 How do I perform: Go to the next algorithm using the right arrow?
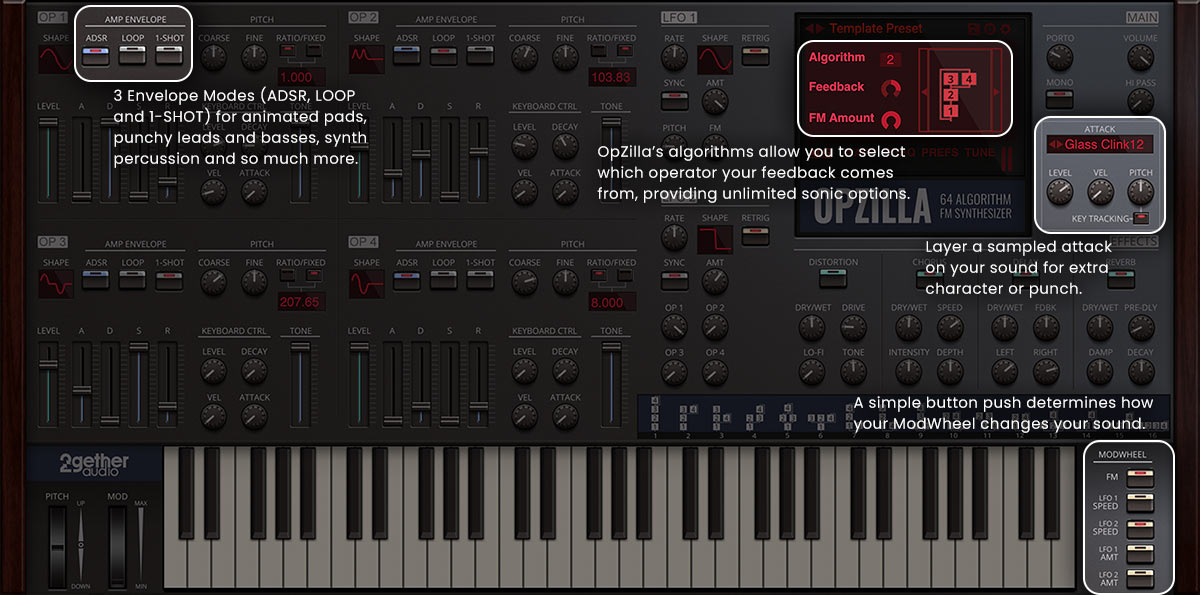coord(995,92)
